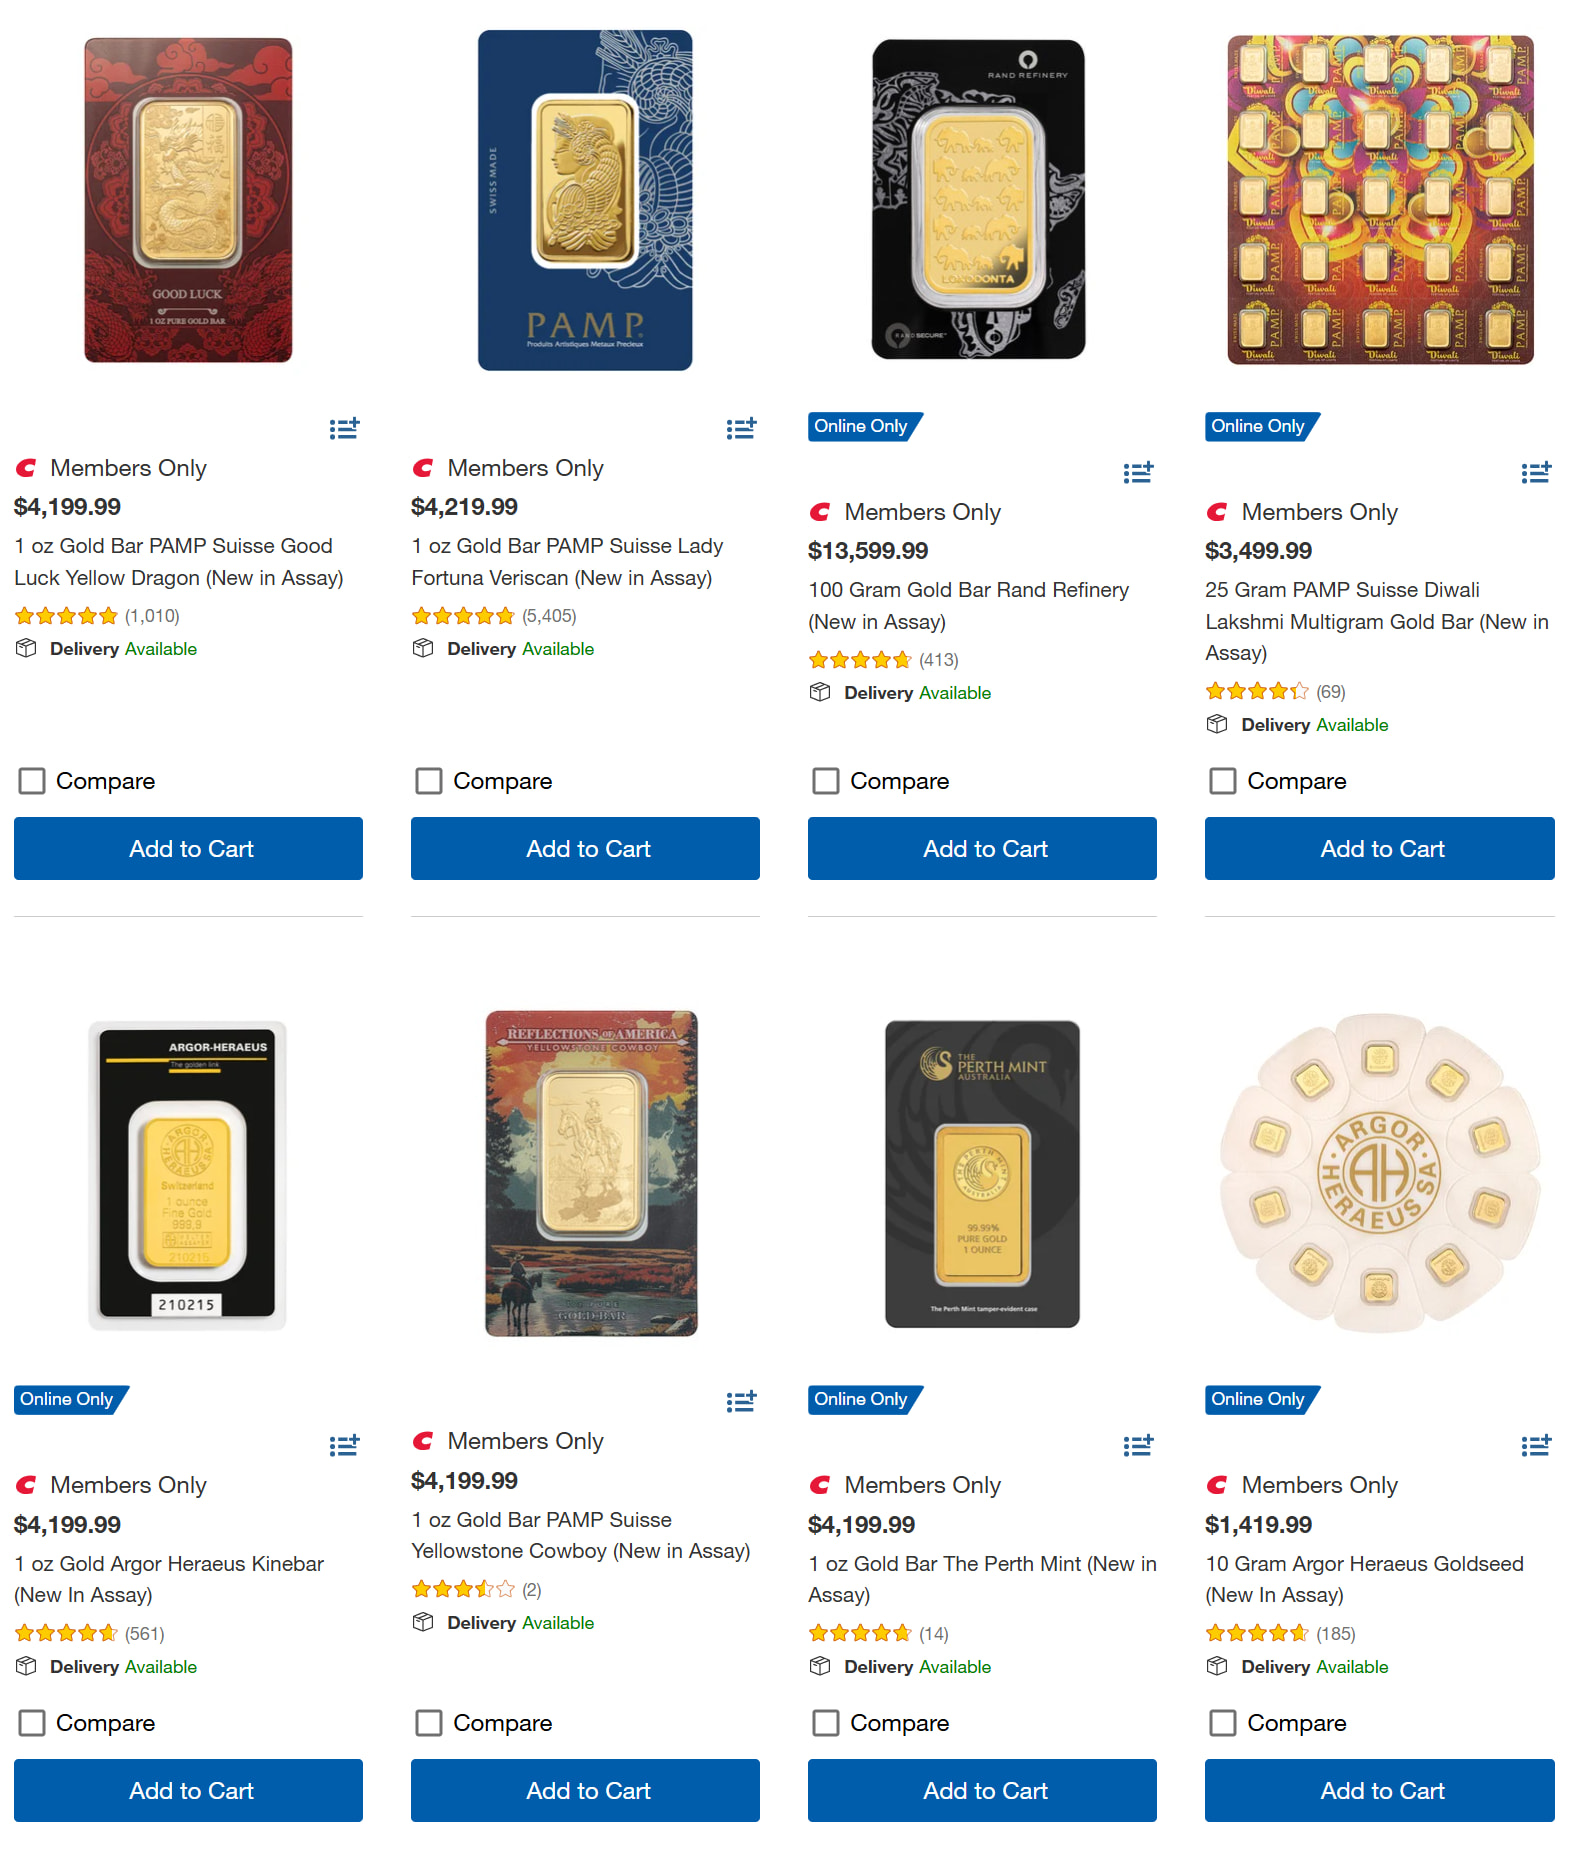
Task: Click add-to-list icon for Argor Heraeus Kinebar
Action: [x=344, y=1446]
